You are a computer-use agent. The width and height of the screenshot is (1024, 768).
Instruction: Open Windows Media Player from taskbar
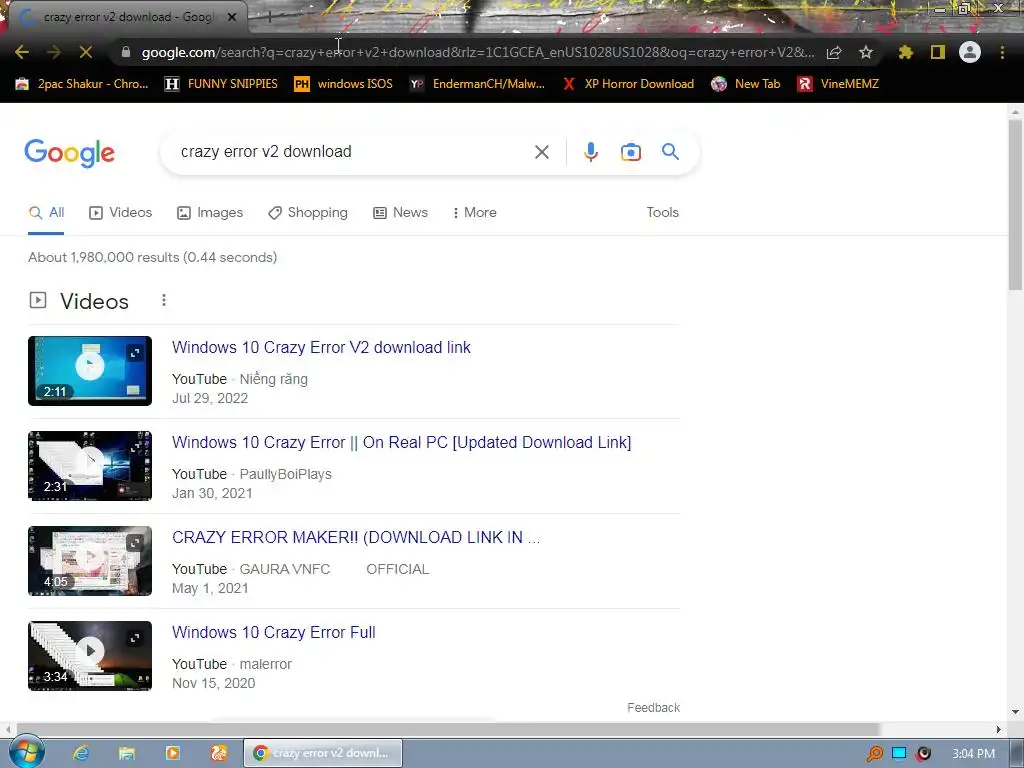tap(172, 753)
